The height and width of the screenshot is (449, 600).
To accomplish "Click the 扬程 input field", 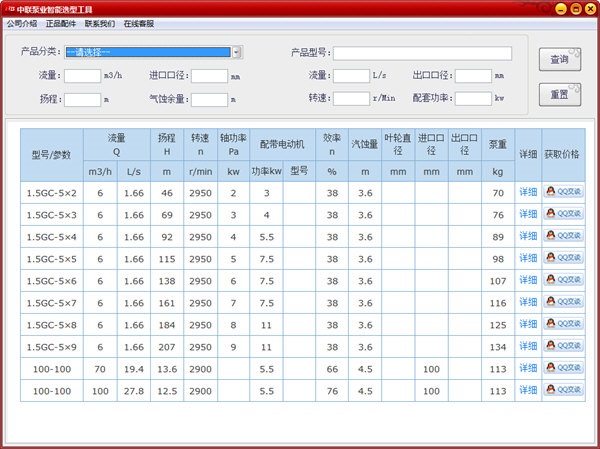I will [83, 100].
